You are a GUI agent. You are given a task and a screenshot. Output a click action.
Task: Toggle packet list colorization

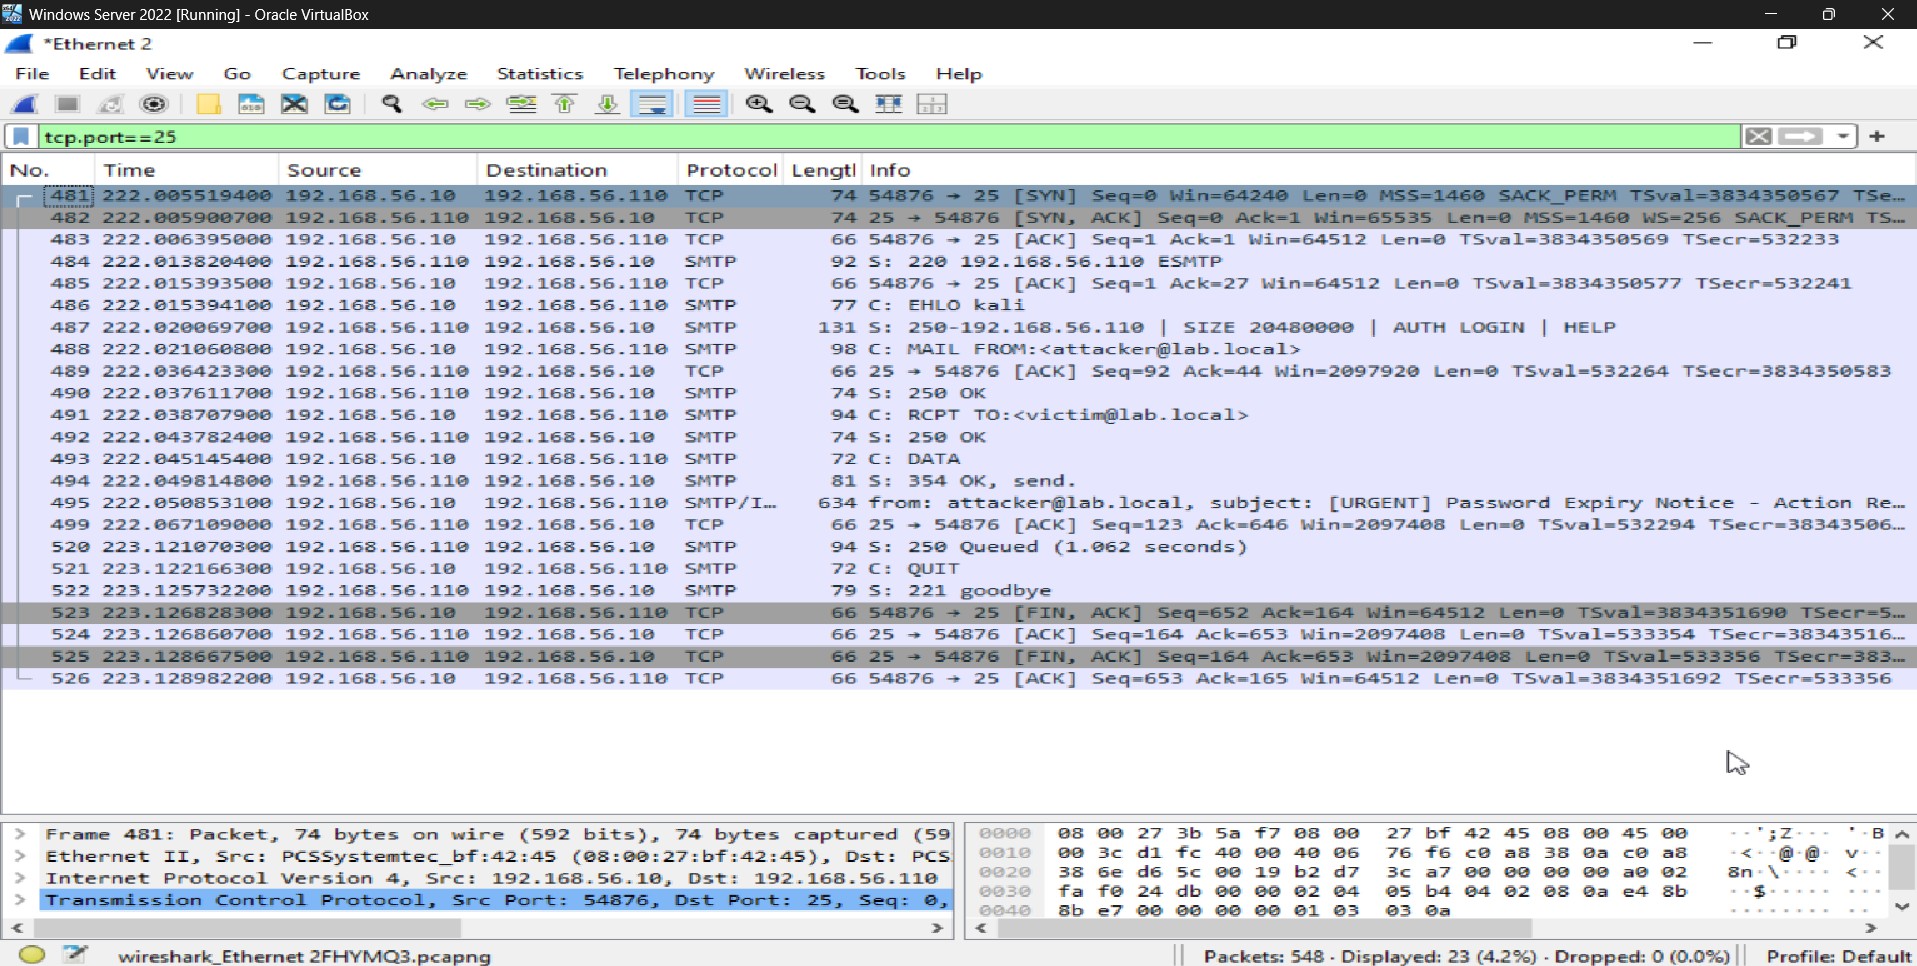point(707,104)
